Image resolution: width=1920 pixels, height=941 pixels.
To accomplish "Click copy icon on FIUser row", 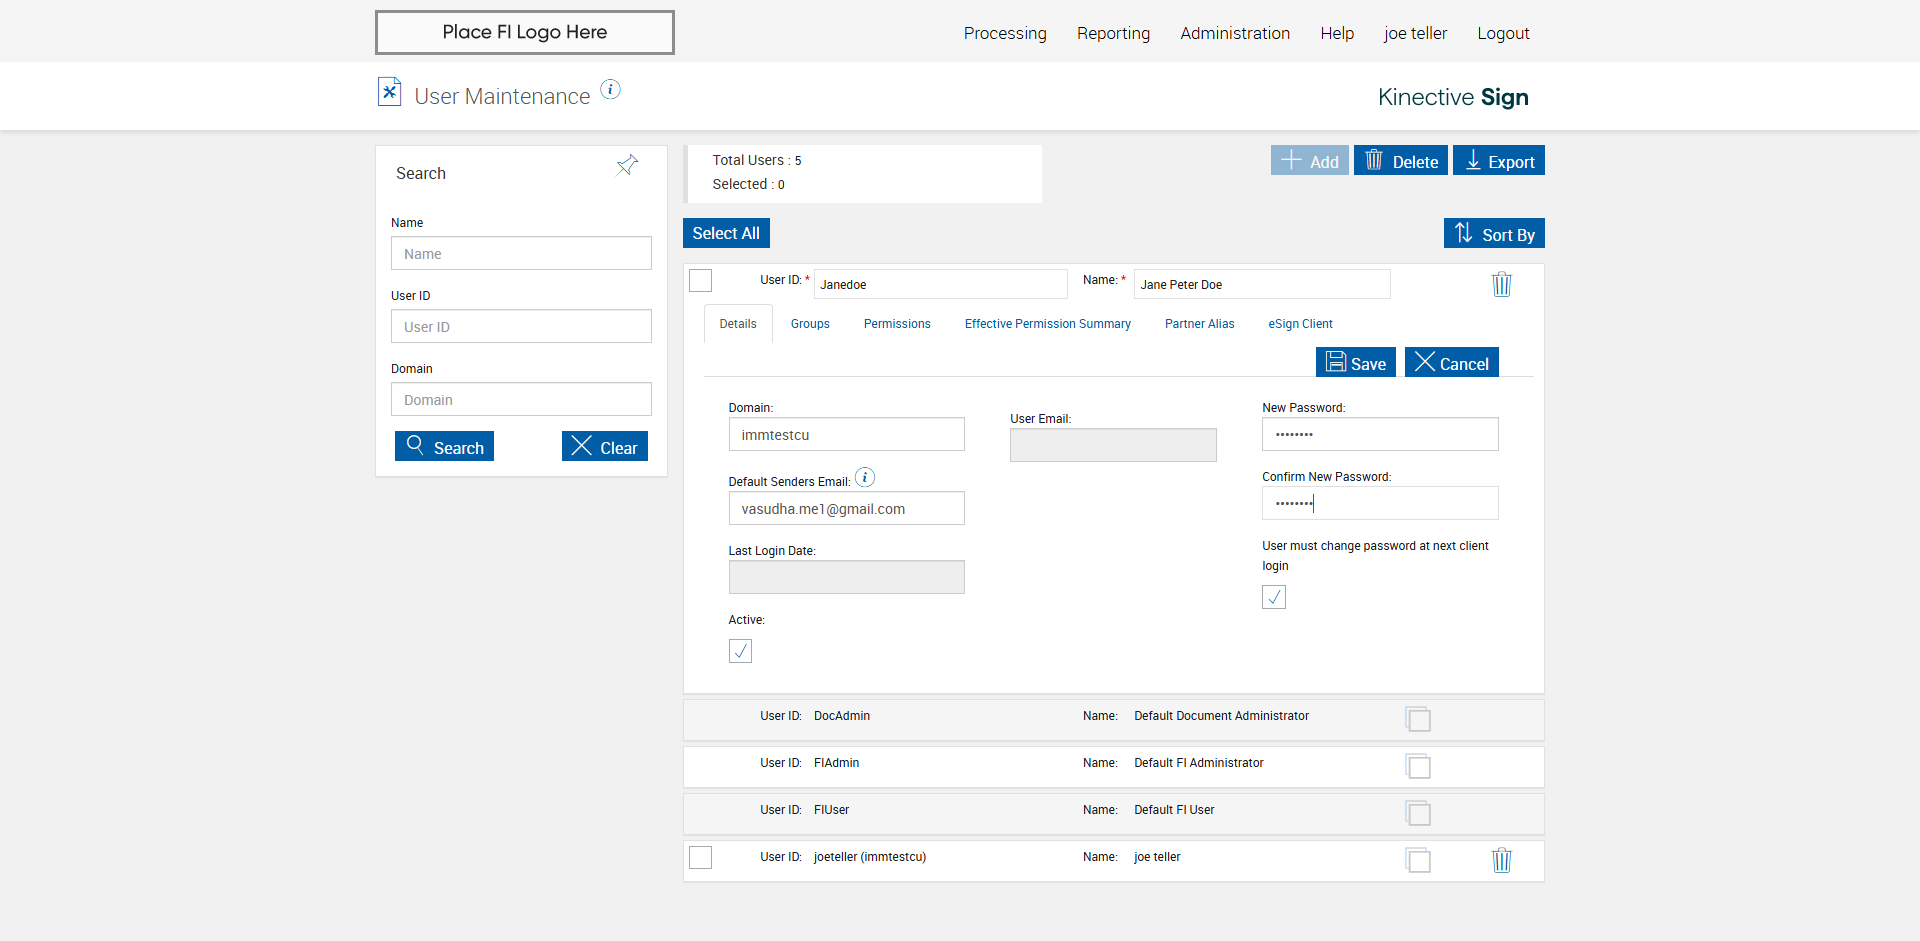I will click(1418, 813).
